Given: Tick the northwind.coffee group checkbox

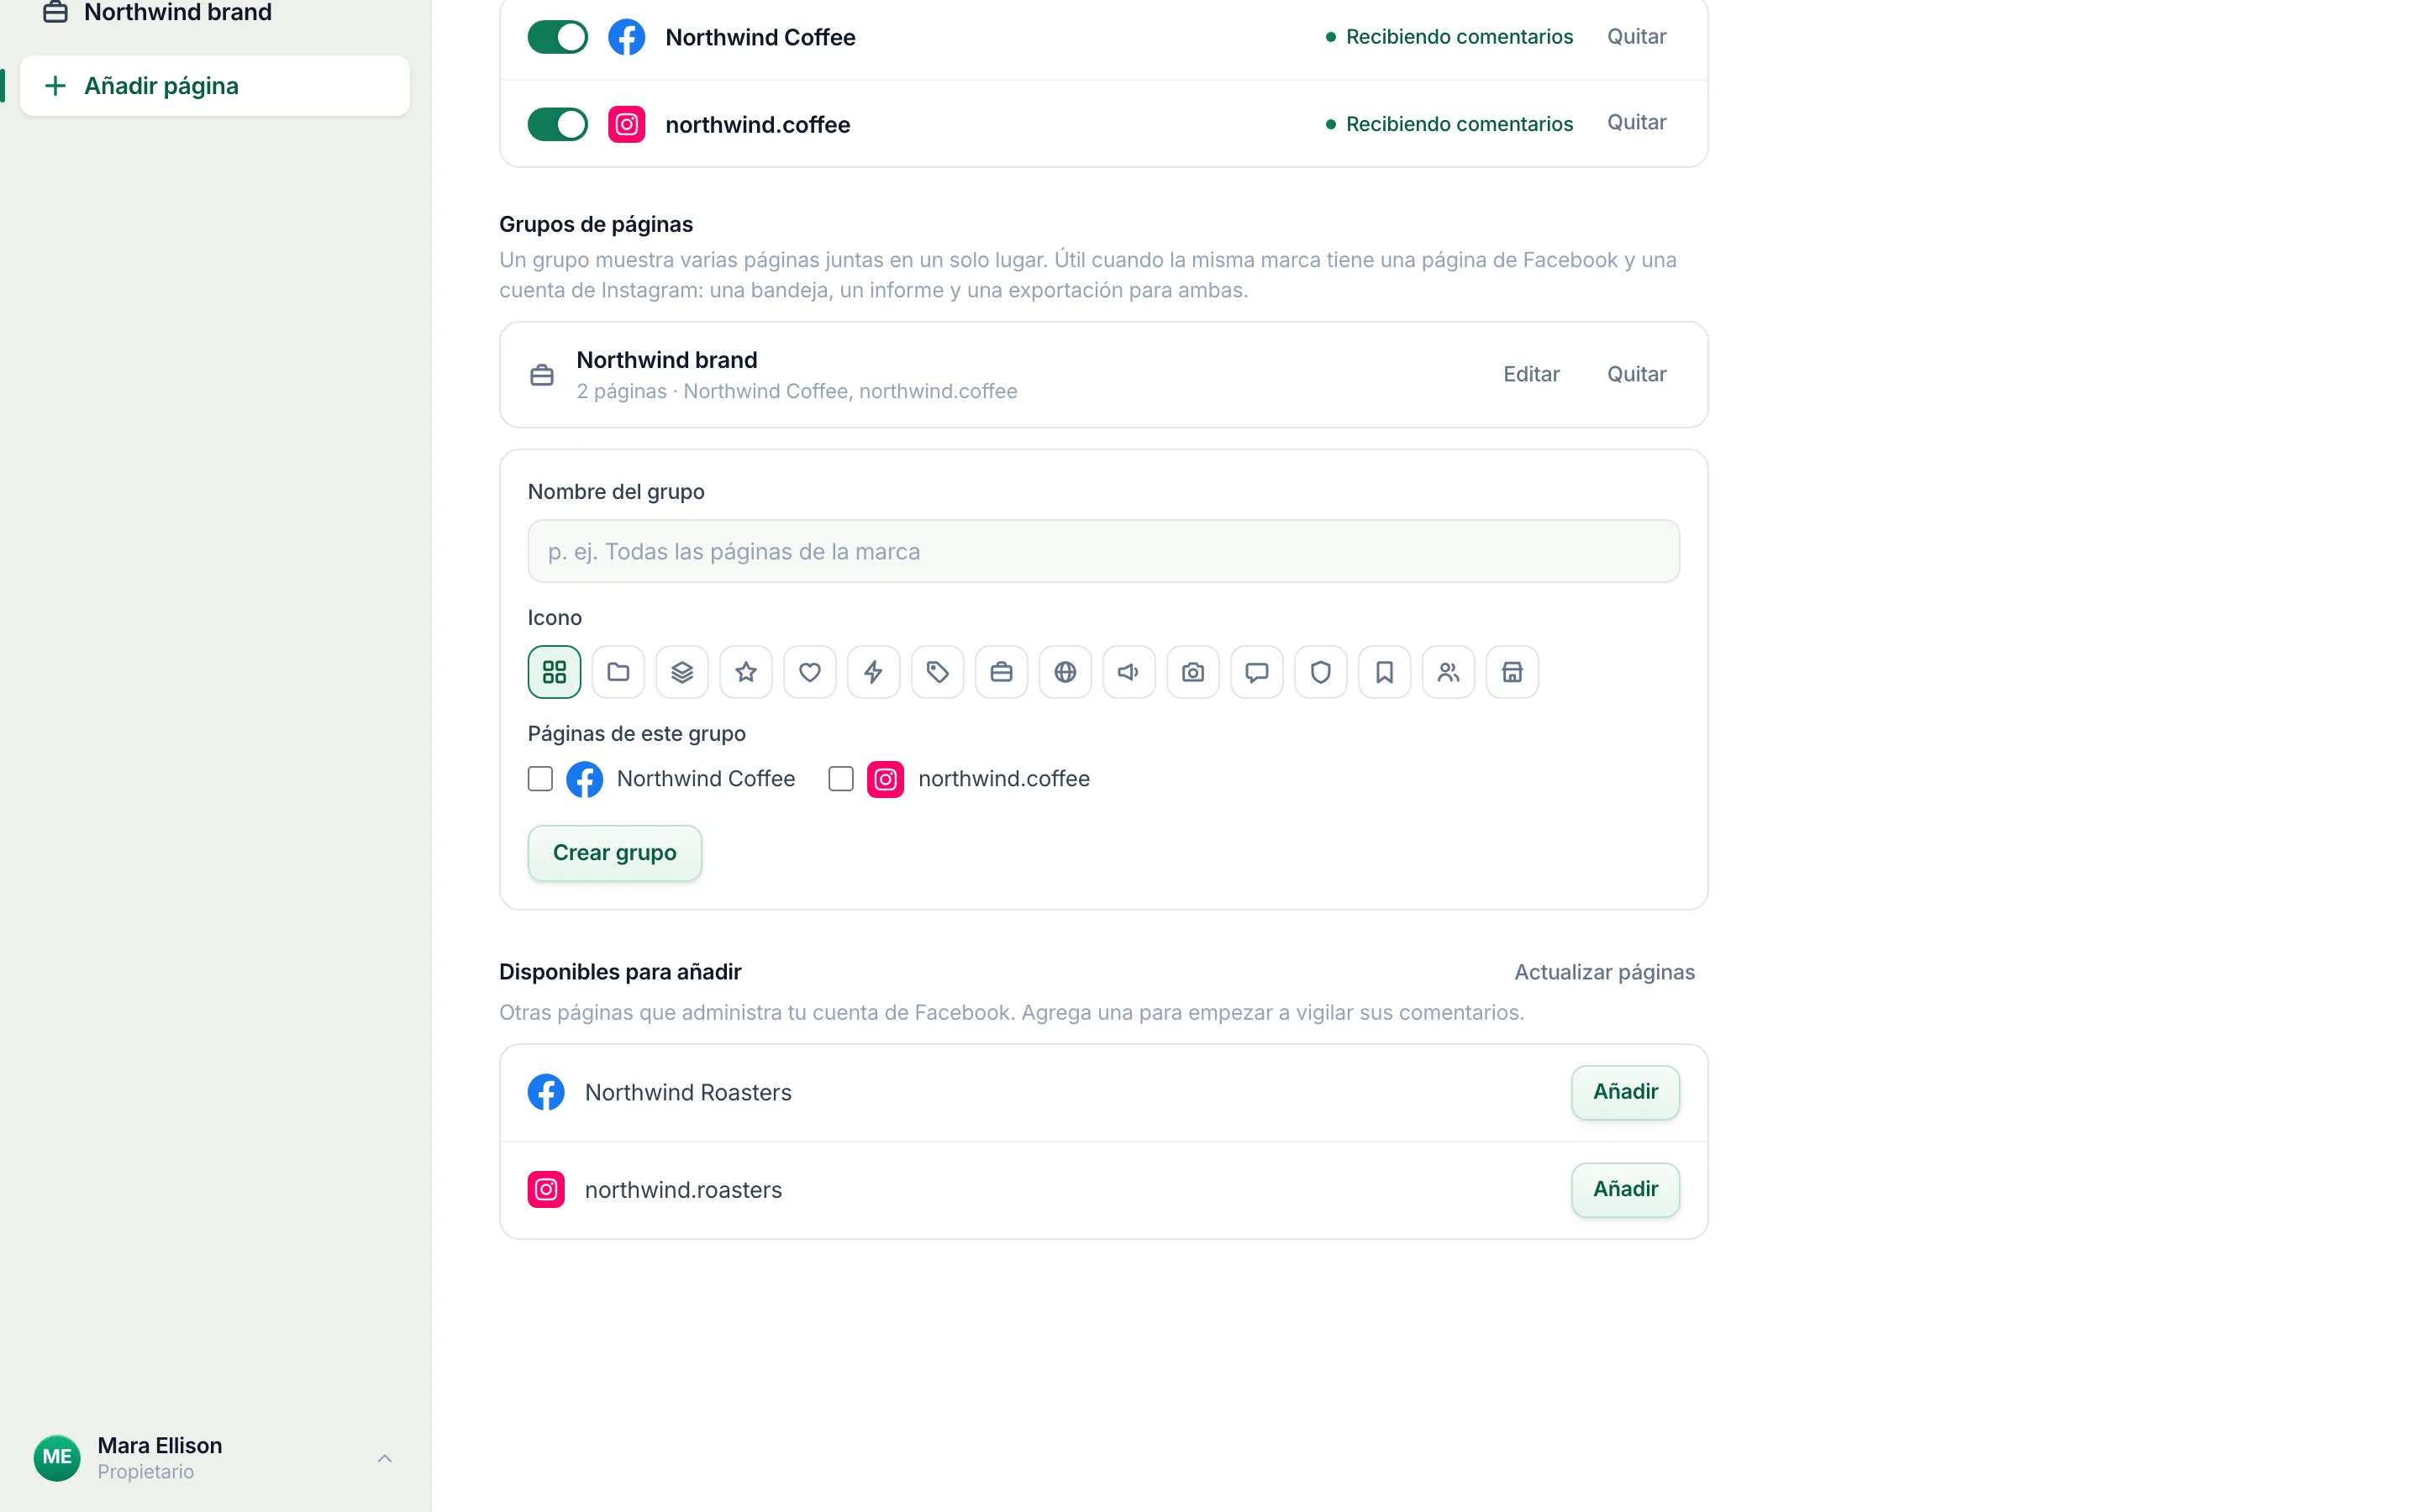Looking at the screenshot, I should [841, 779].
